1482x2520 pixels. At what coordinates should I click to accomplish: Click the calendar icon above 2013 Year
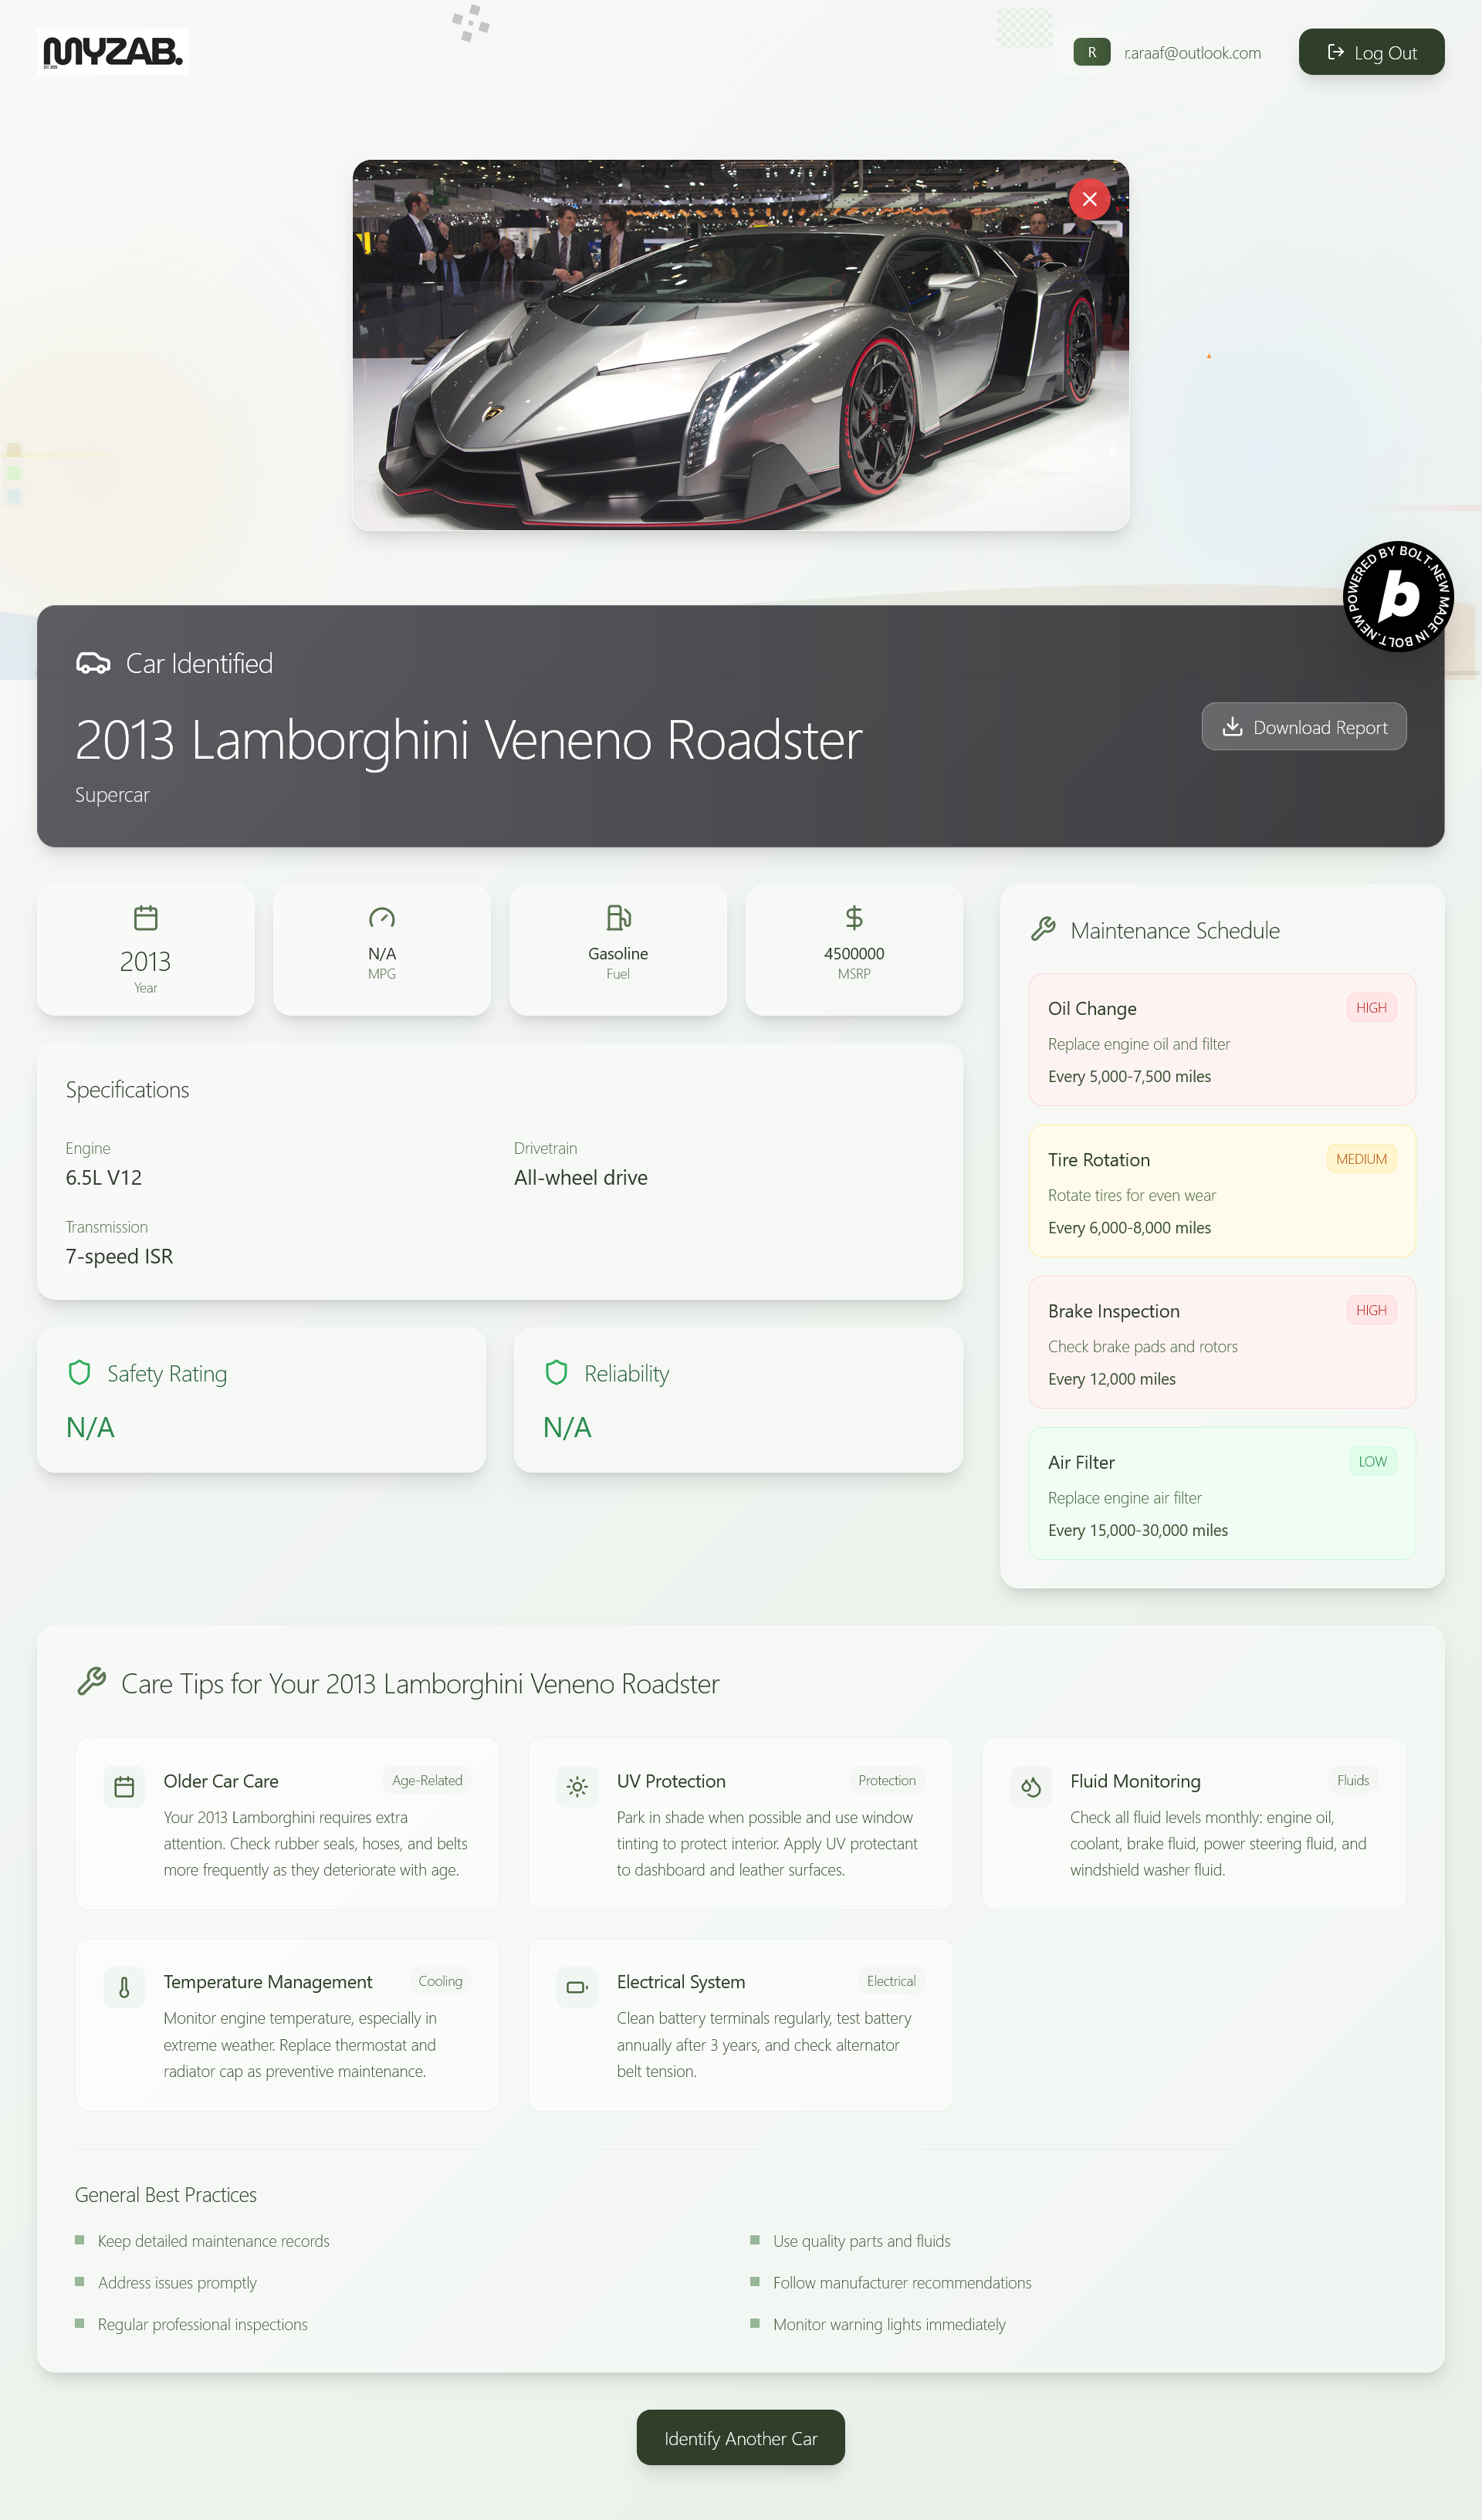click(146, 917)
